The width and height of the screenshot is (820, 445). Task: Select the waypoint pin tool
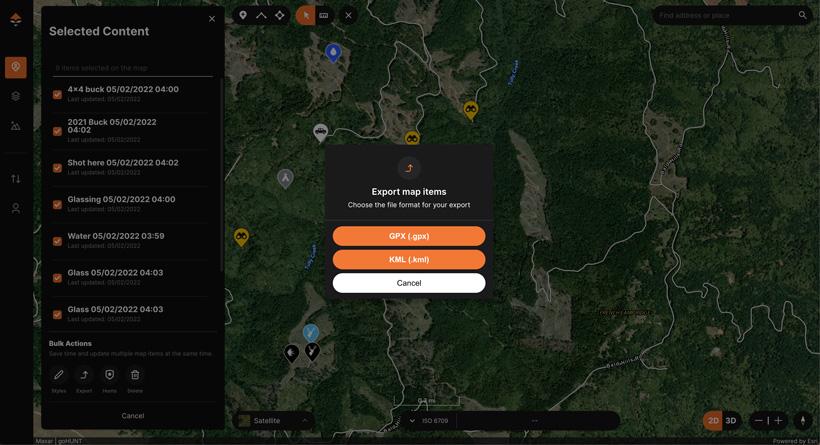tap(243, 15)
